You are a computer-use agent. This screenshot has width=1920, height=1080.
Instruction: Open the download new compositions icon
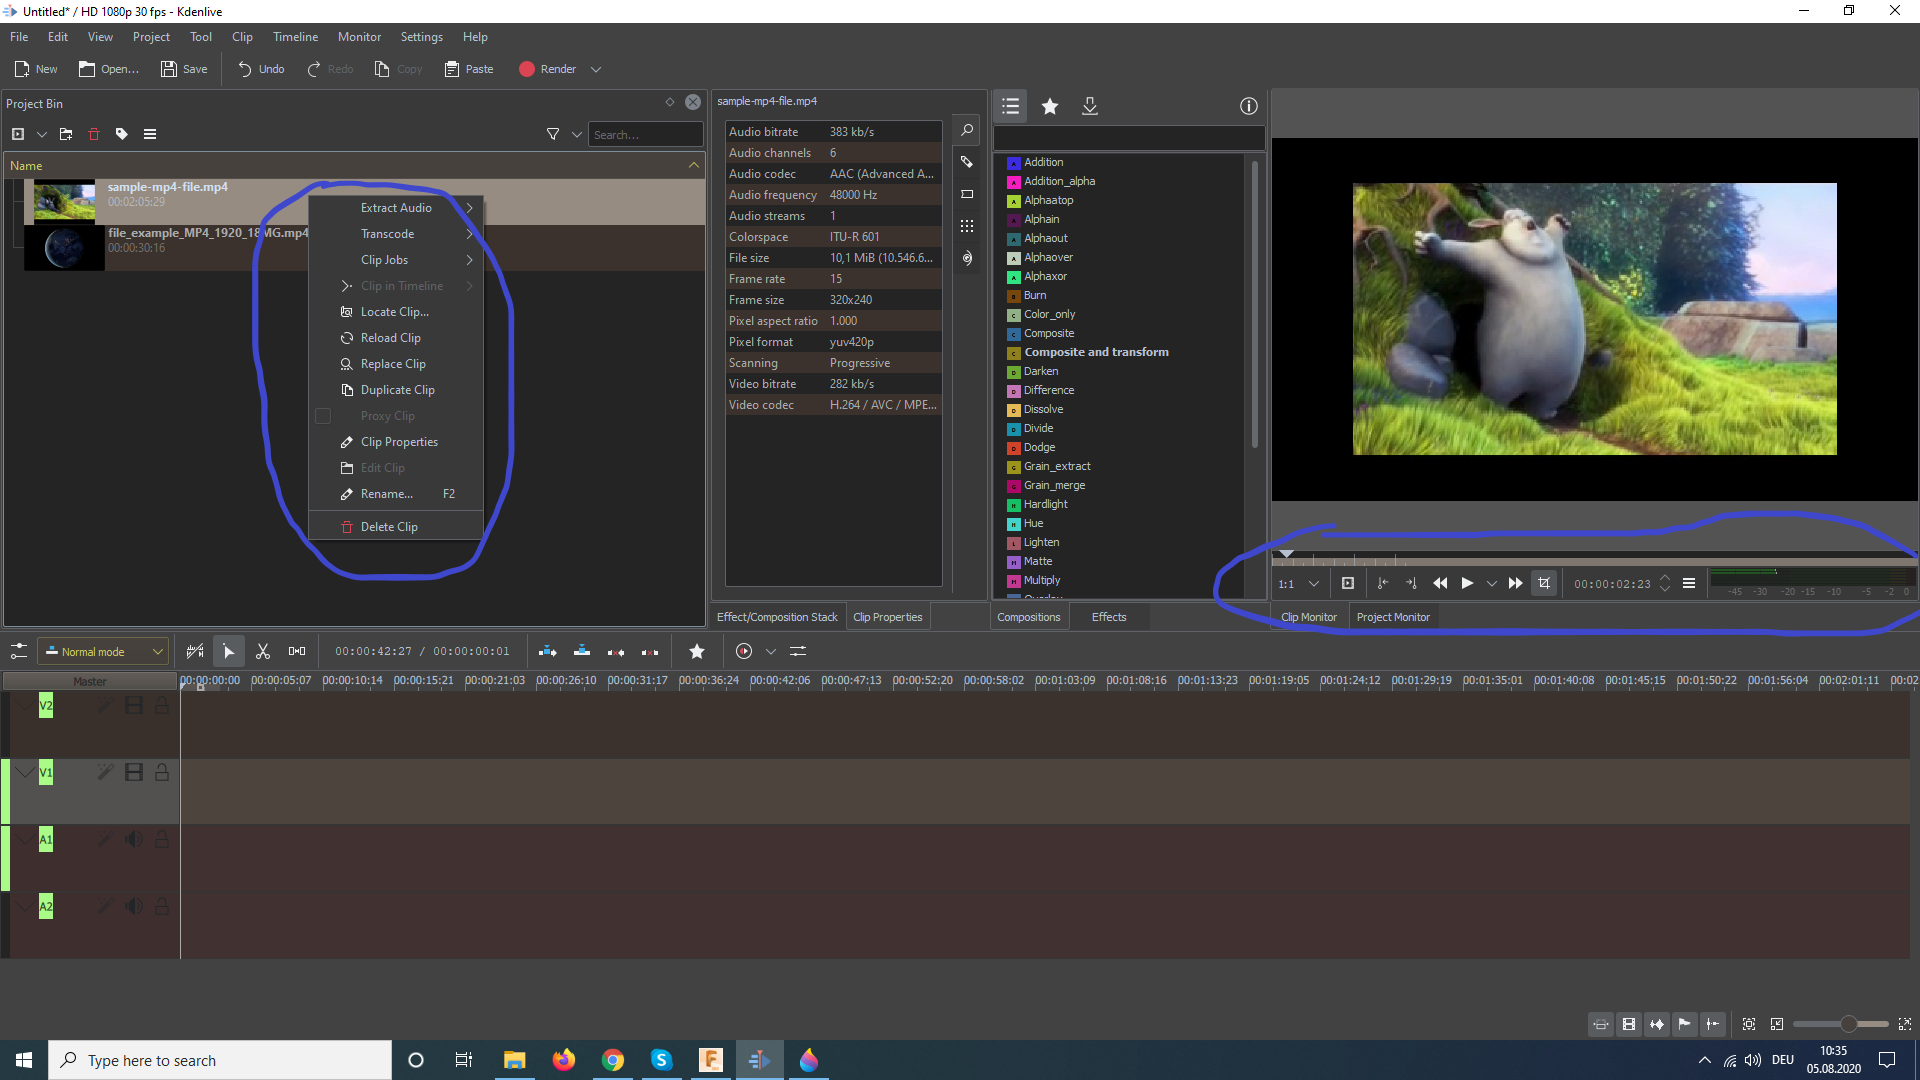[x=1090, y=106]
